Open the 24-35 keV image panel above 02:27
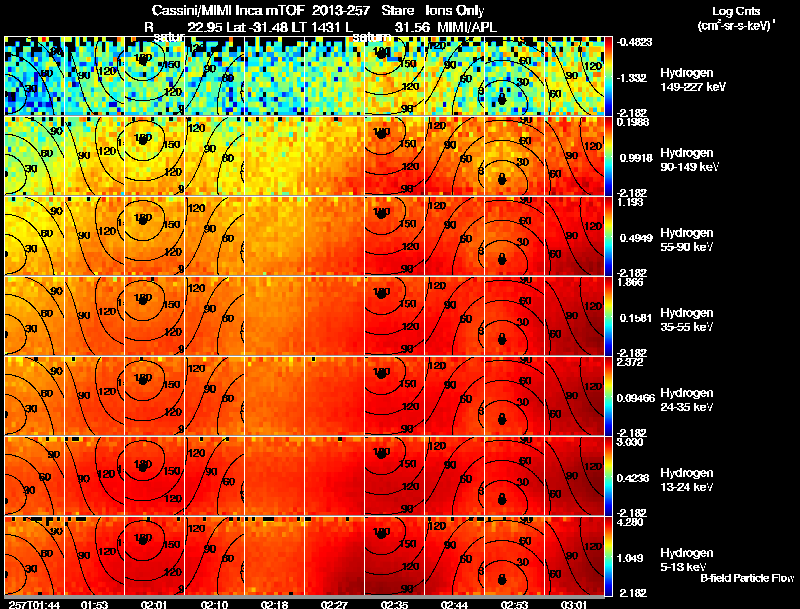 coord(334,396)
